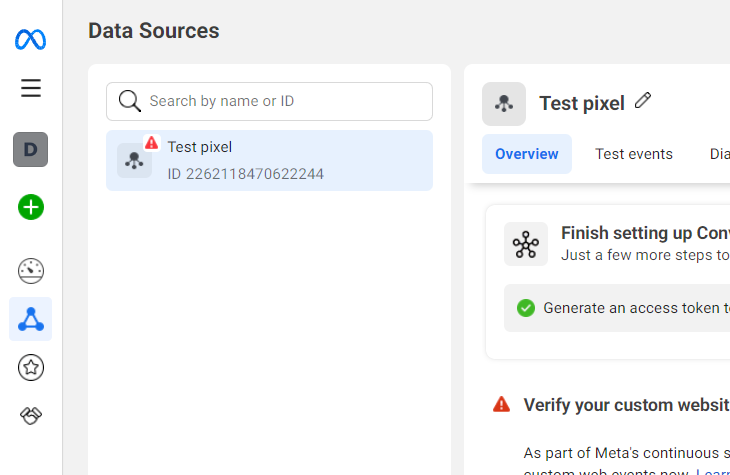
Task: Open the handshake Partner Integrations icon
Action: click(x=31, y=415)
